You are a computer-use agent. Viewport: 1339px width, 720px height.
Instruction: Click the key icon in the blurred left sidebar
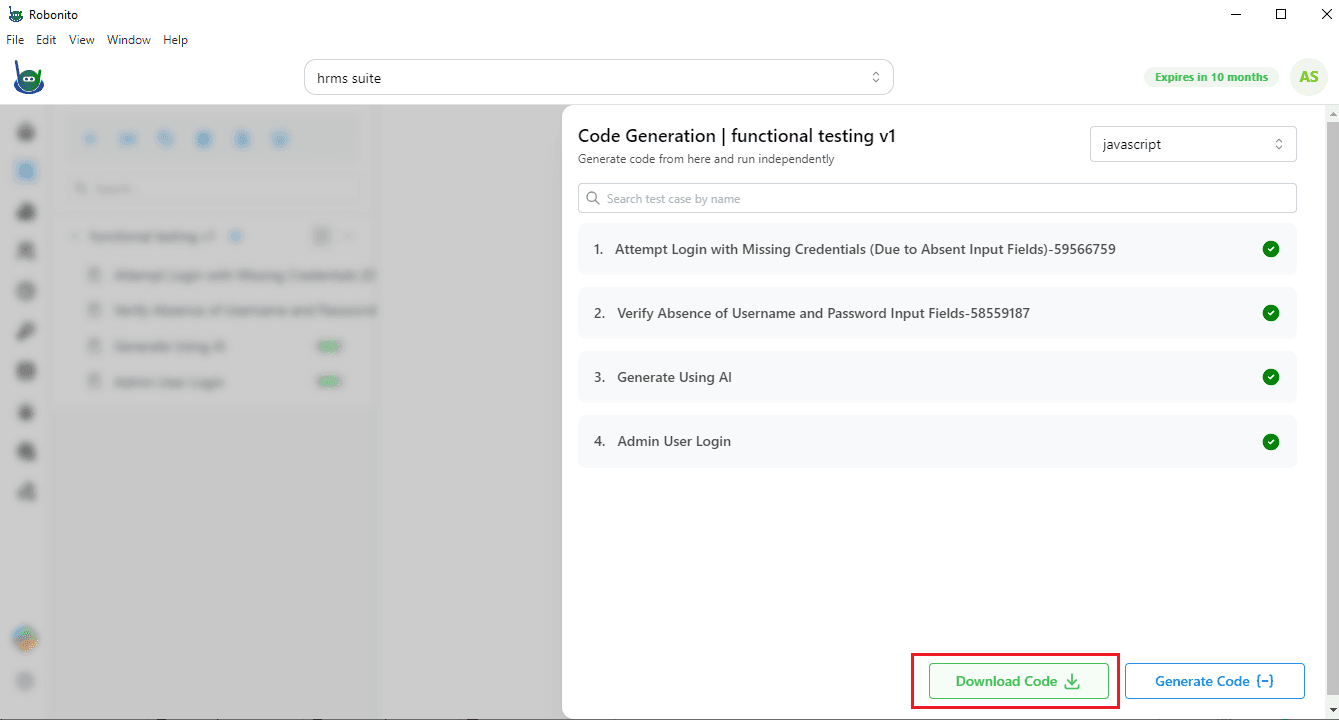point(26,331)
